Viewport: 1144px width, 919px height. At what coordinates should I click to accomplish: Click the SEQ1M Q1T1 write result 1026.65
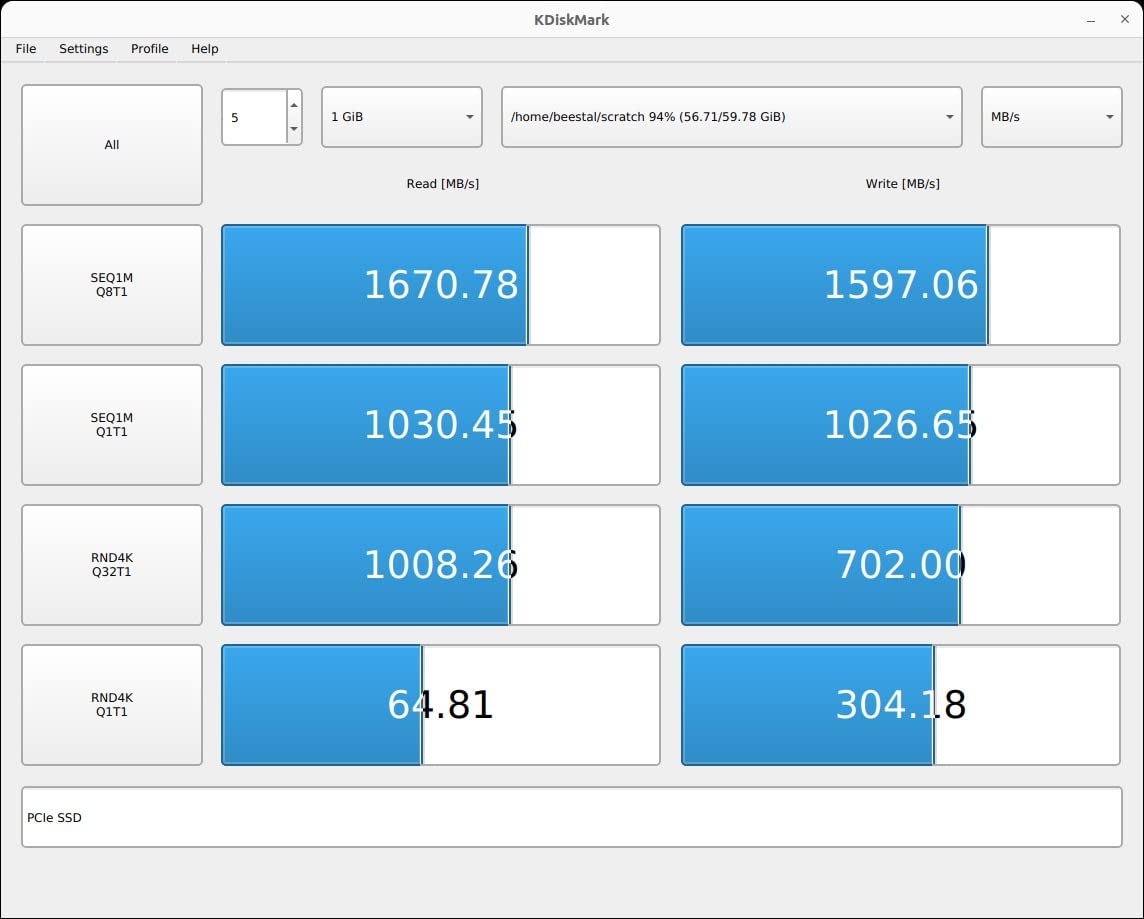(900, 425)
